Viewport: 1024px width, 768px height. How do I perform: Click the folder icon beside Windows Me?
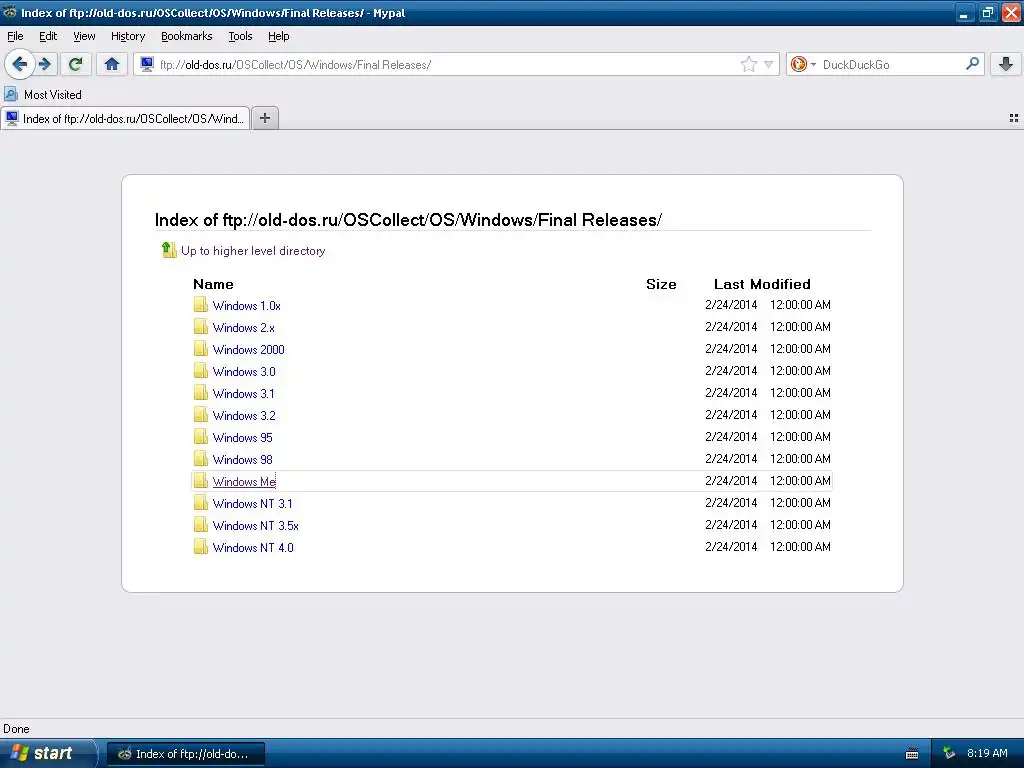(200, 481)
